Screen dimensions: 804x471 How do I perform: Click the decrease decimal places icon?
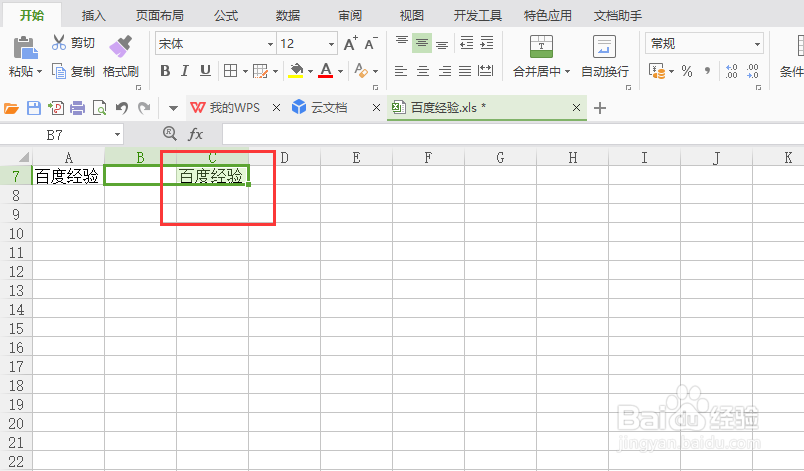point(752,71)
